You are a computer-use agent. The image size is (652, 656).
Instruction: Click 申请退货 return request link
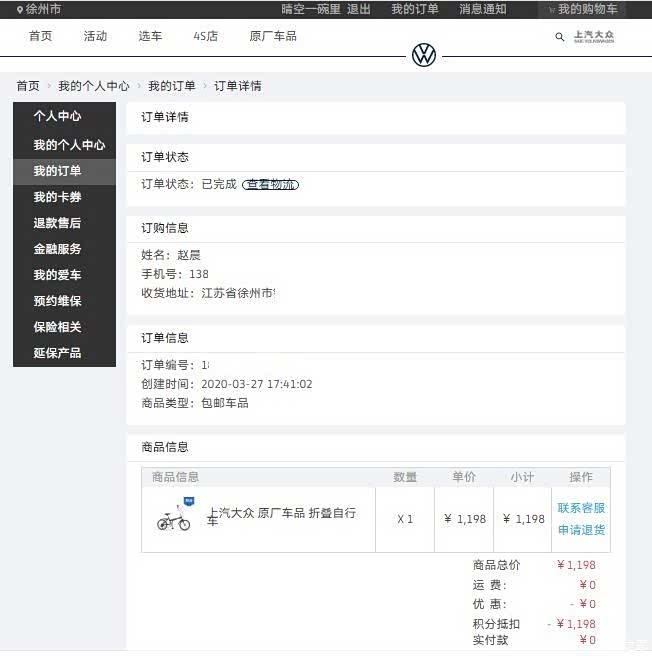pyautogui.click(x=581, y=530)
